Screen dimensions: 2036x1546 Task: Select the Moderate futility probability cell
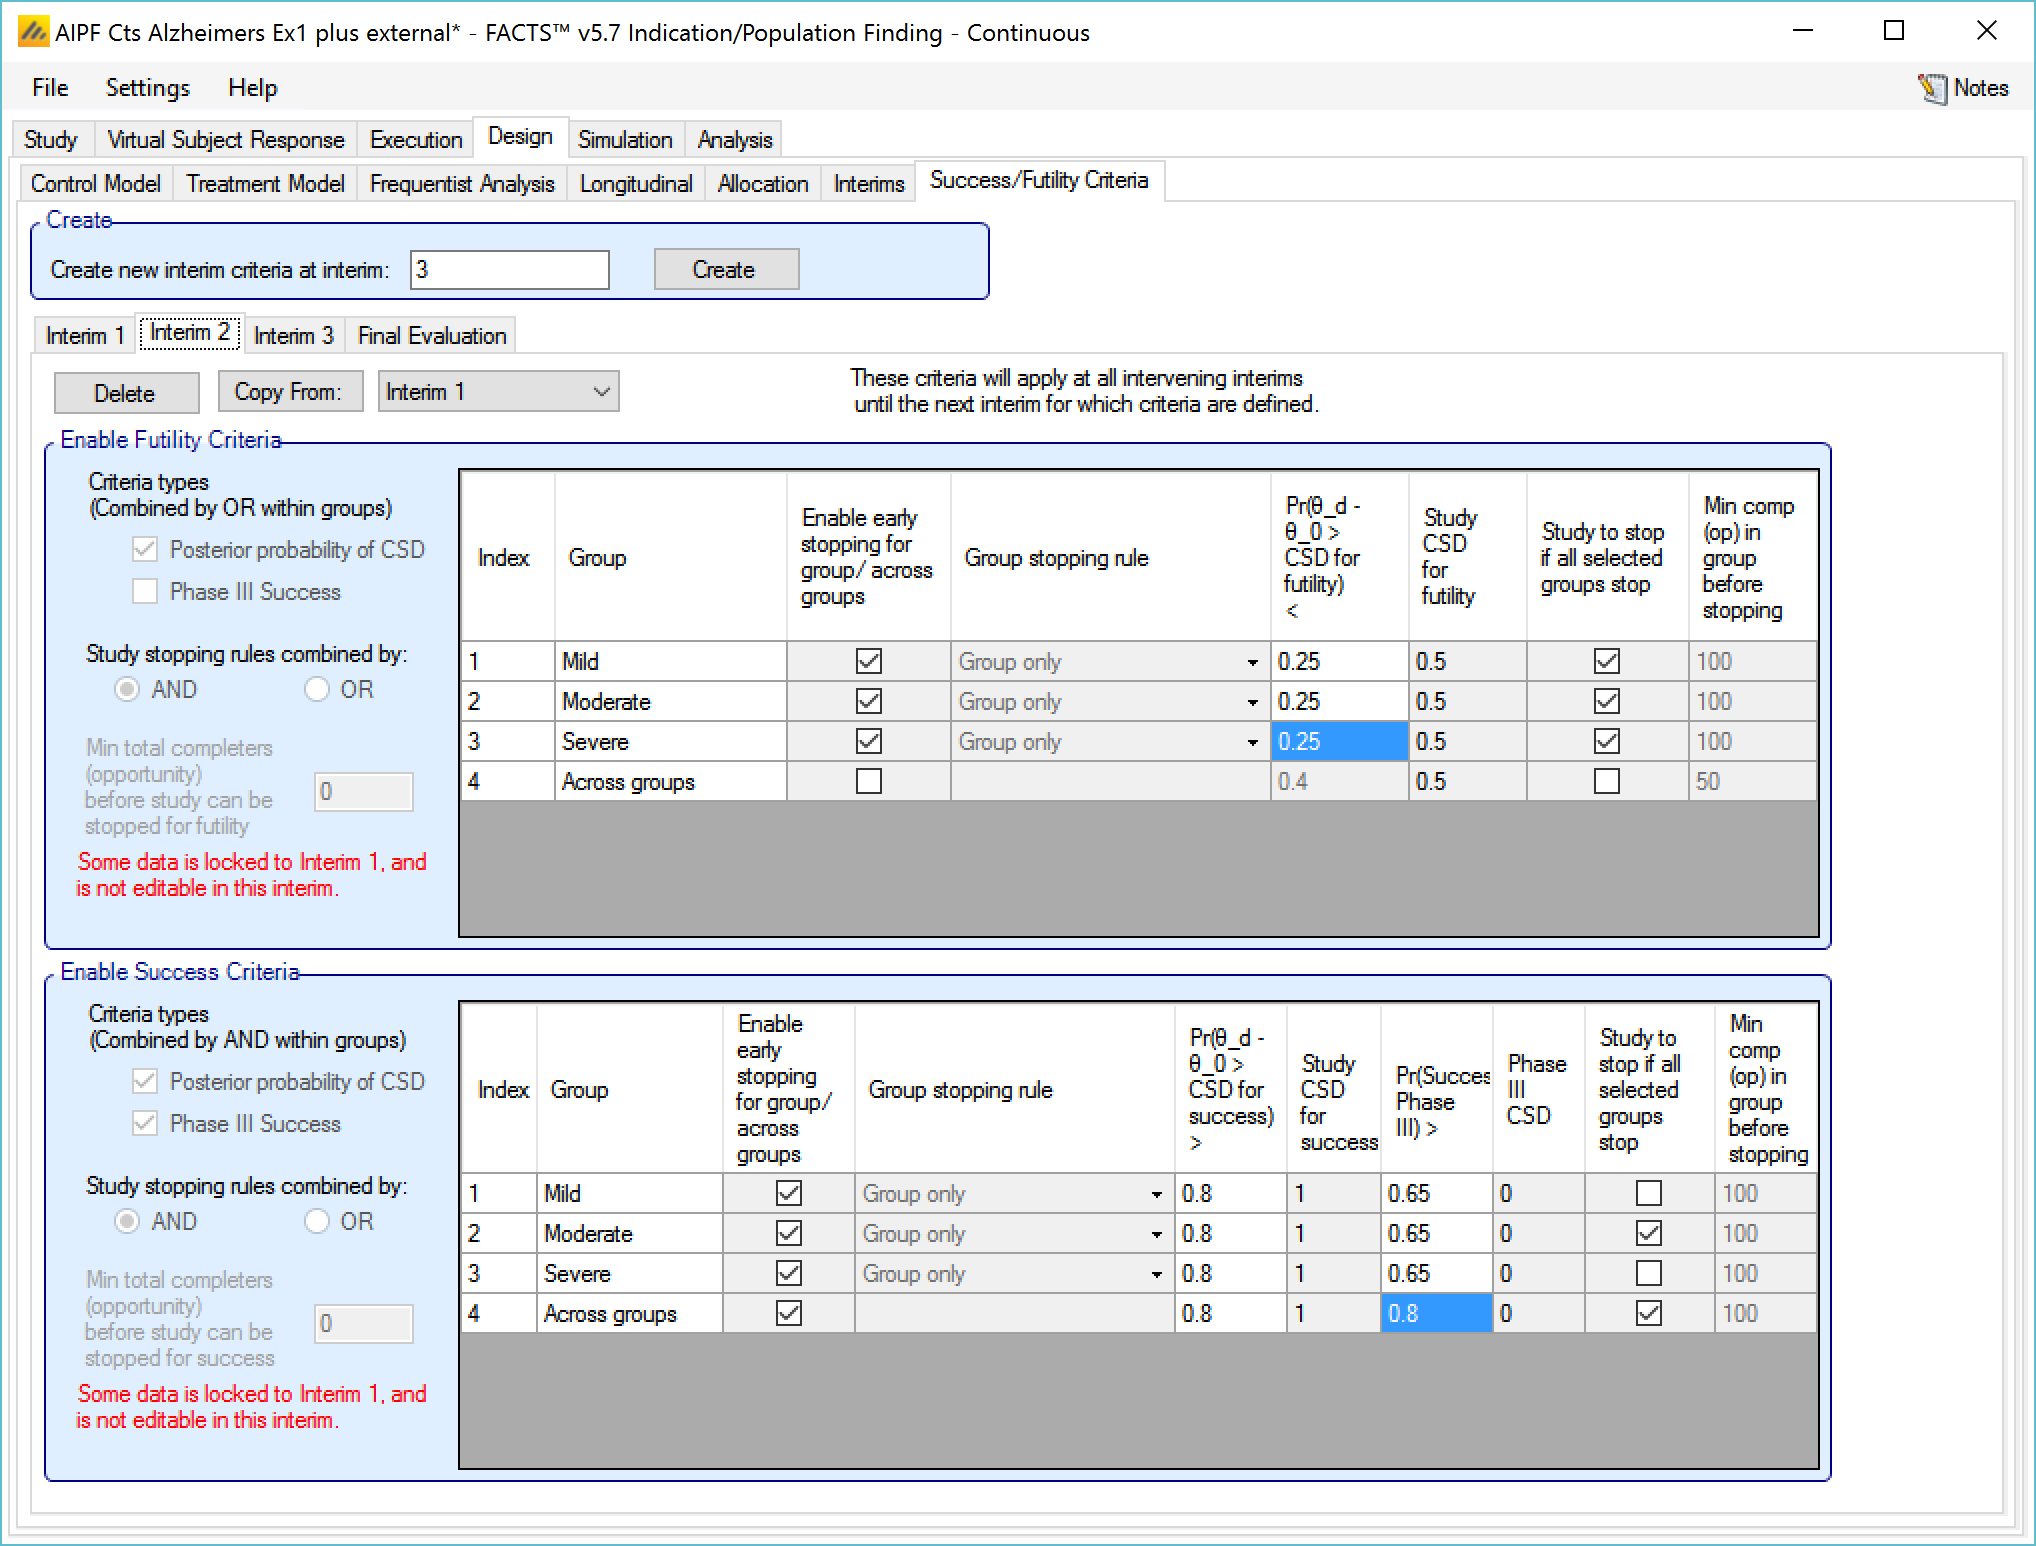click(x=1338, y=702)
